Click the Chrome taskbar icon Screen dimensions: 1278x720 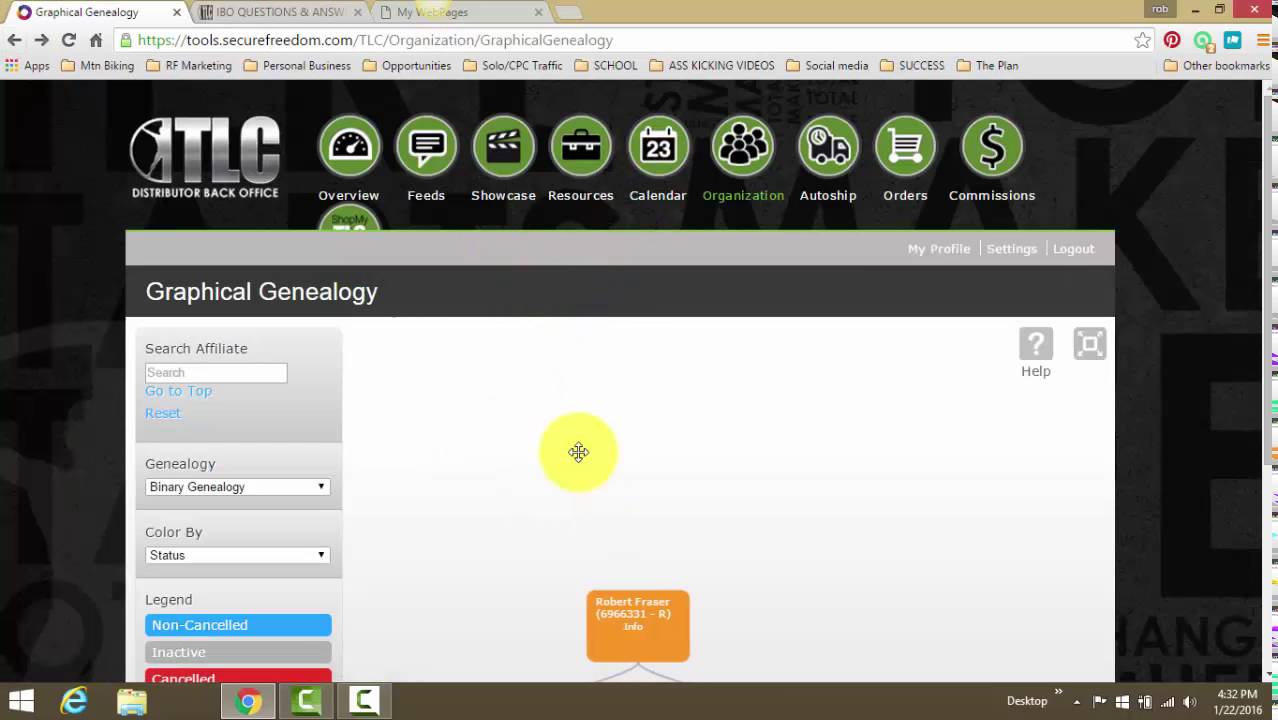tap(249, 701)
